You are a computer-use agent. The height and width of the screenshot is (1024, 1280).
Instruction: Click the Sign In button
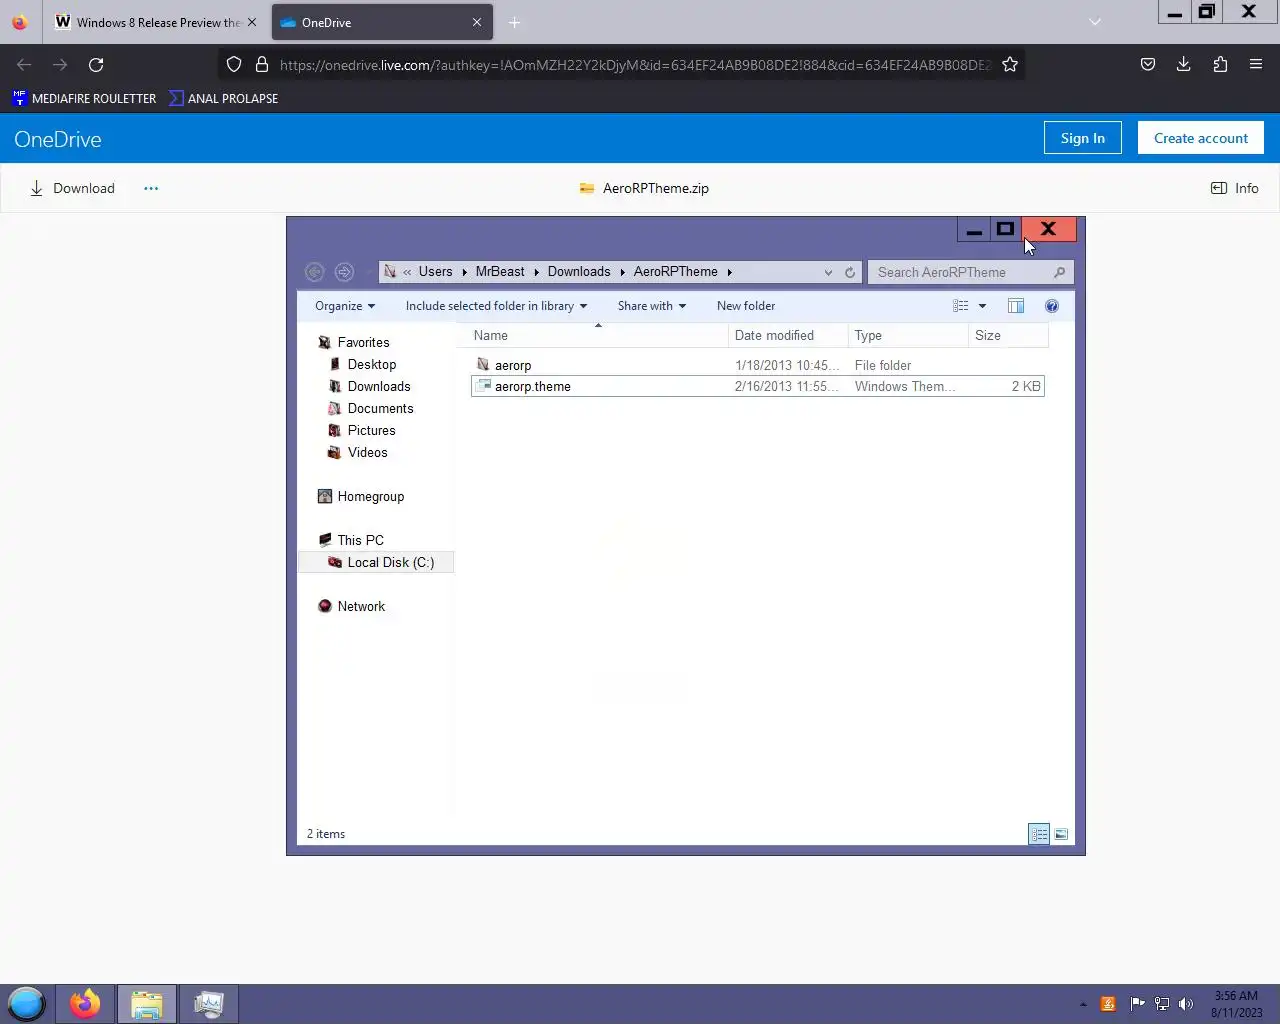coord(1083,138)
